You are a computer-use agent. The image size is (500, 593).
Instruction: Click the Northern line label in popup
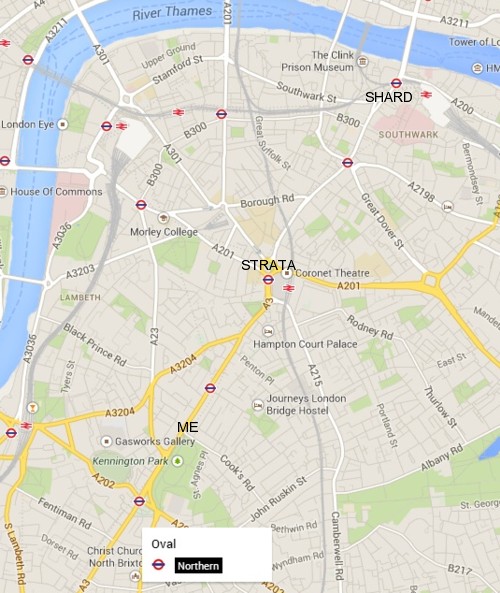[198, 565]
